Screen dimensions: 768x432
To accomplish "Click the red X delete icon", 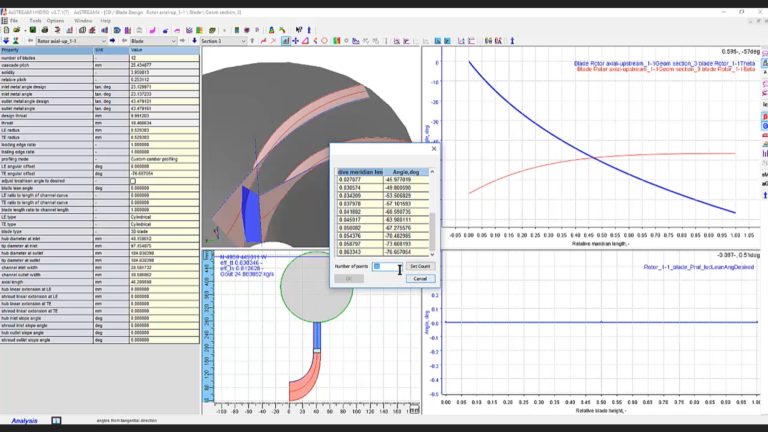I will pyautogui.click(x=274, y=41).
